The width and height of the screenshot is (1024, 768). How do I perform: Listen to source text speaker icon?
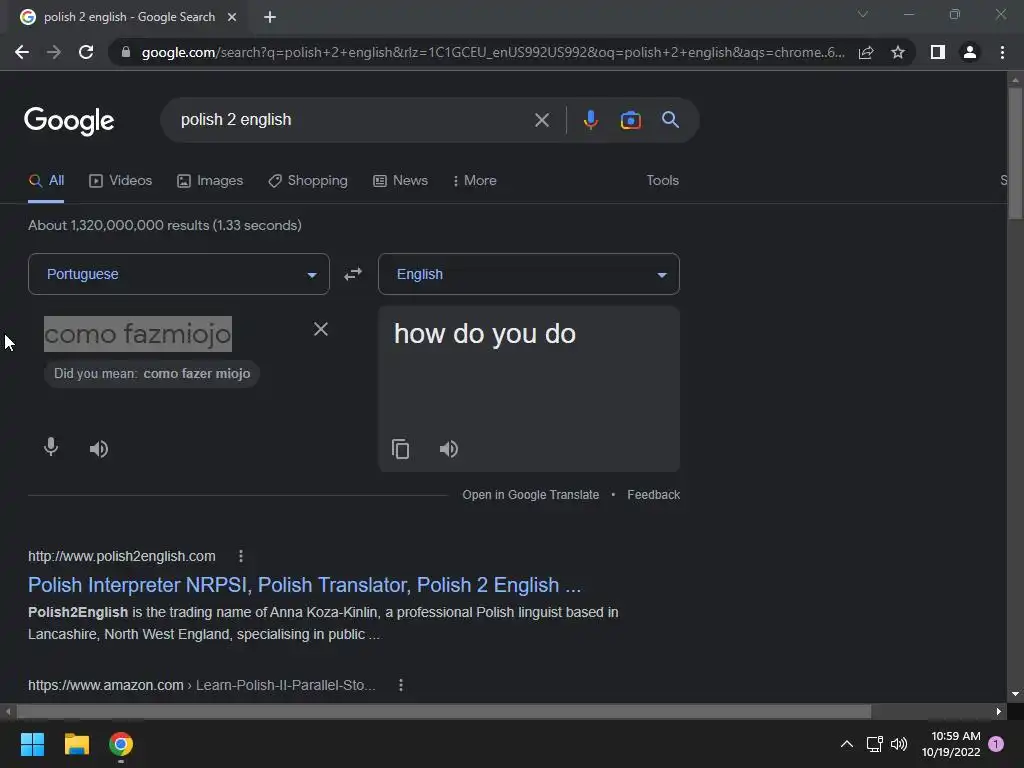(99, 449)
